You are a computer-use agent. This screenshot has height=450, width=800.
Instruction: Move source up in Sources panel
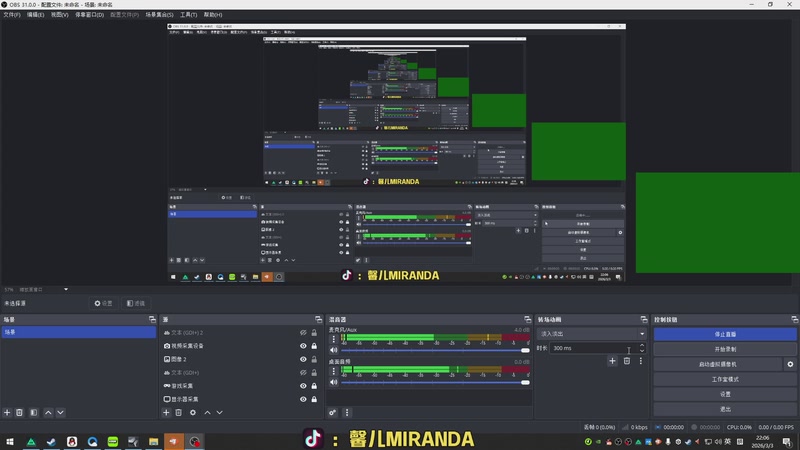(207, 412)
